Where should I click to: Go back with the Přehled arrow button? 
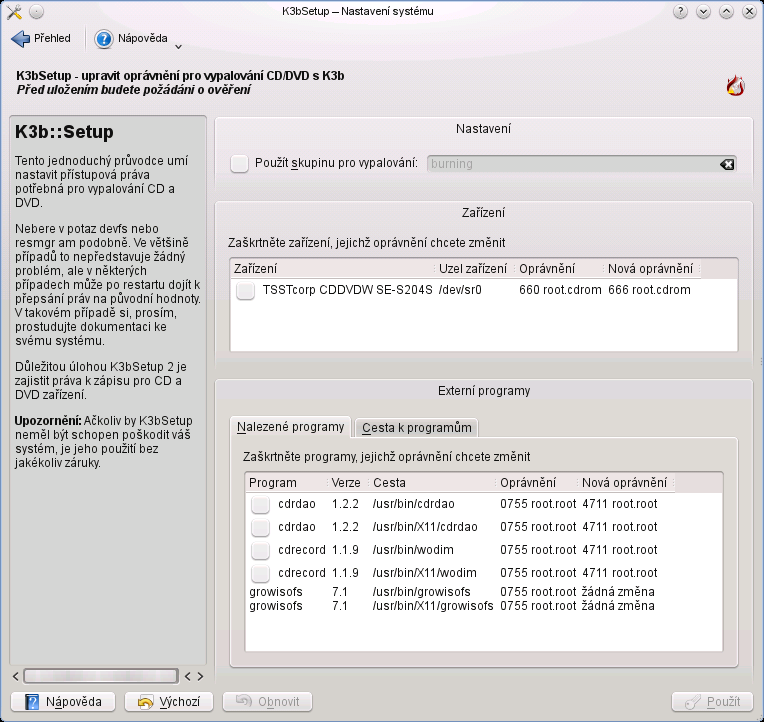click(41, 38)
